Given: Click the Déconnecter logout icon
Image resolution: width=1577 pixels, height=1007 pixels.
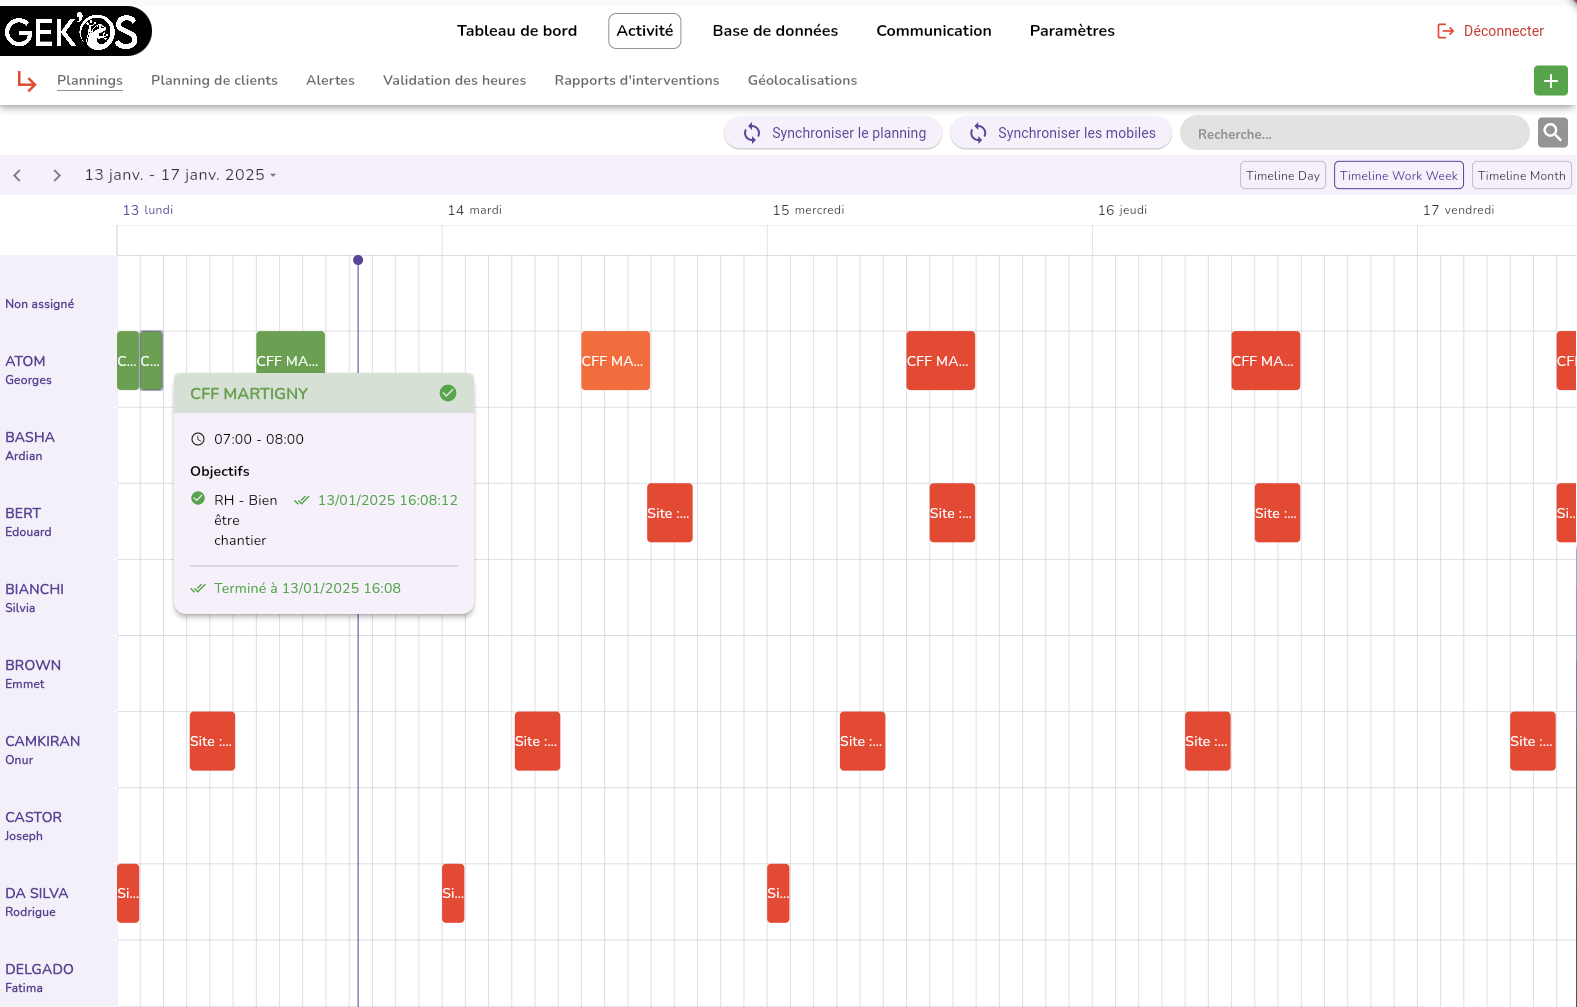Looking at the screenshot, I should (1445, 31).
